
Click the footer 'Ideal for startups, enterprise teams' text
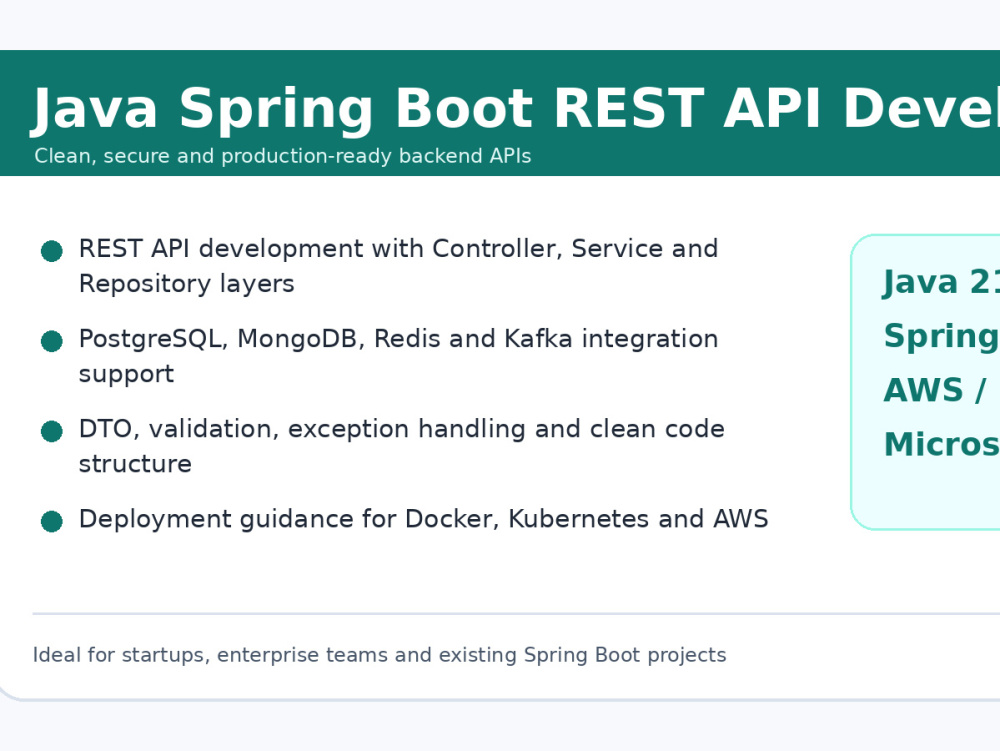tap(379, 655)
